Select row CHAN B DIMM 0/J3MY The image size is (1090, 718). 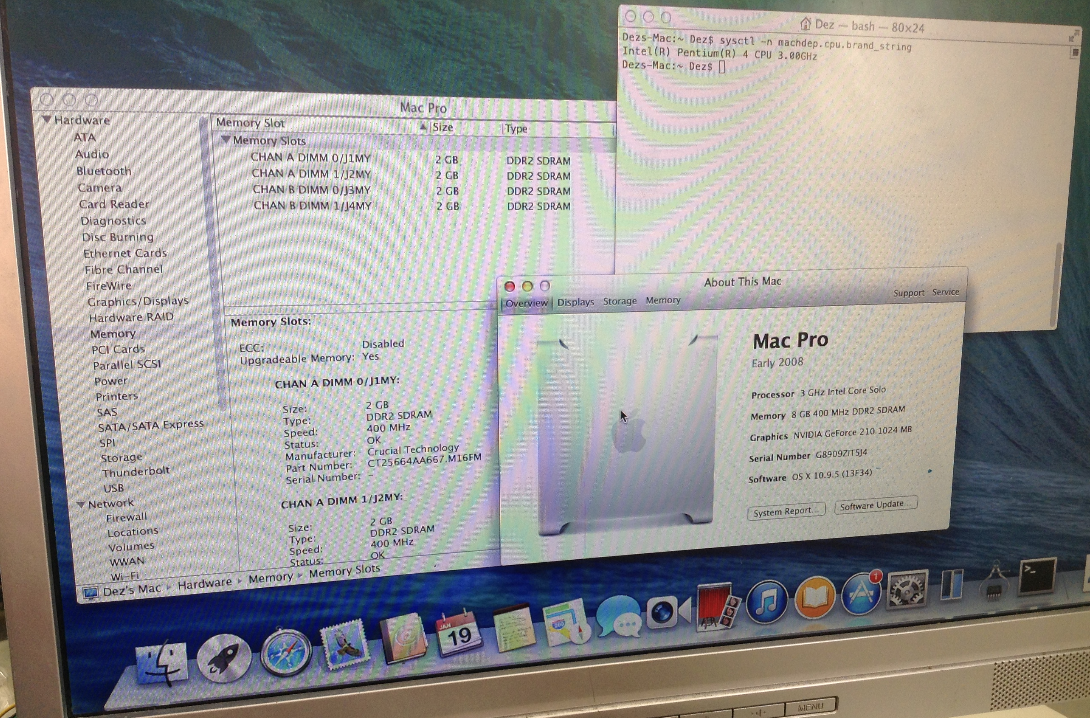click(x=414, y=190)
